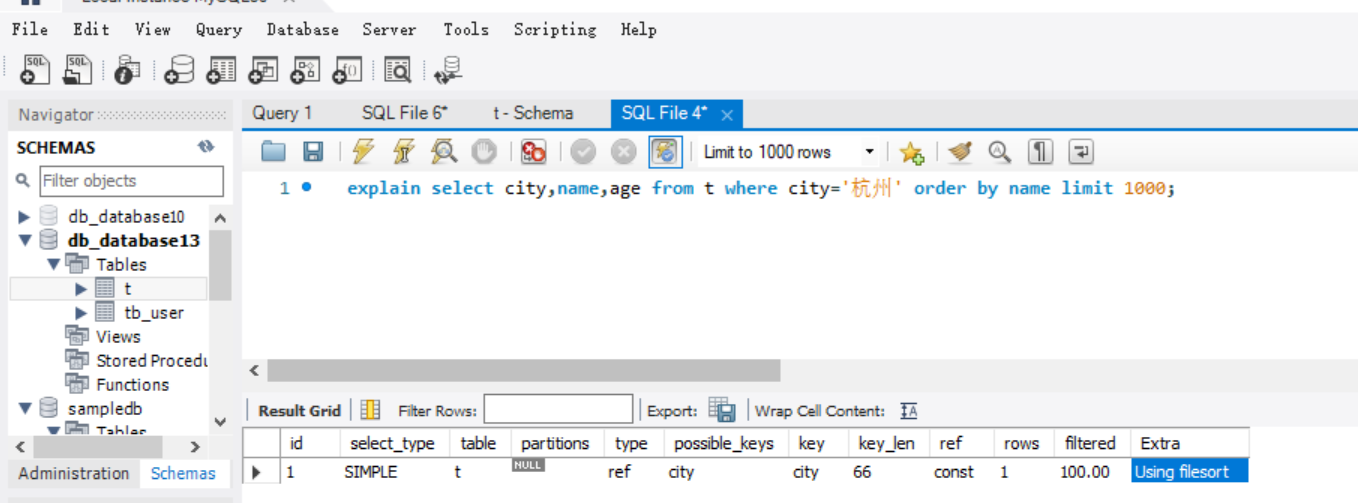1358x503 pixels.
Task: Search table data icon
Action: click(x=398, y=69)
